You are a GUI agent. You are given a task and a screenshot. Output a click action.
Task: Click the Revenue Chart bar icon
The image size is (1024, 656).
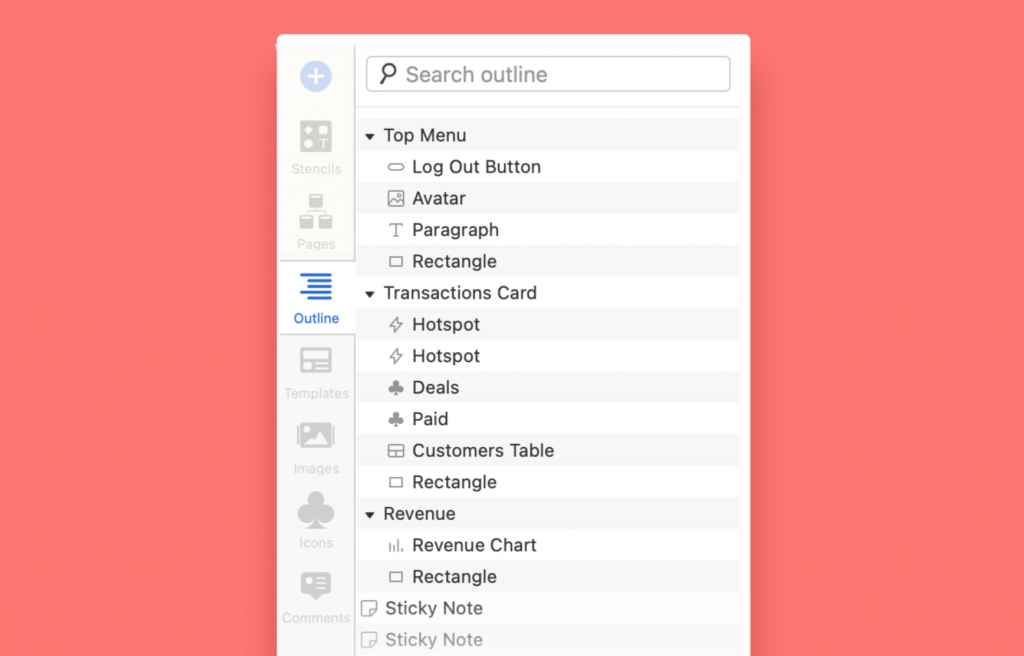[396, 546]
